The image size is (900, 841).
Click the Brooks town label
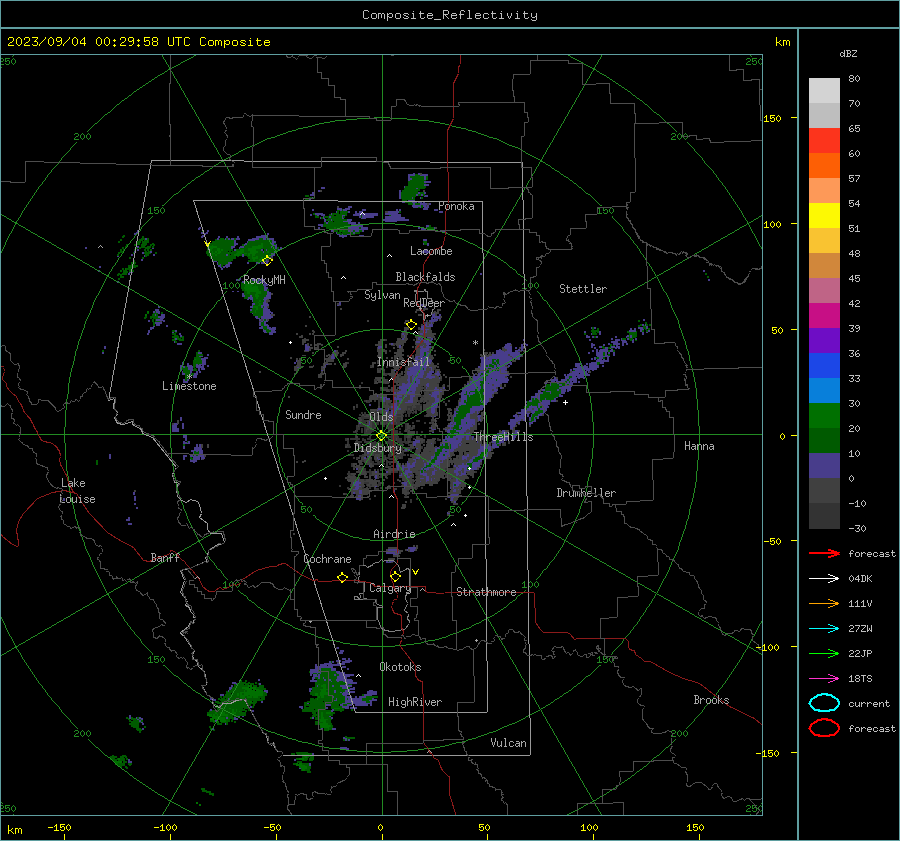[711, 700]
